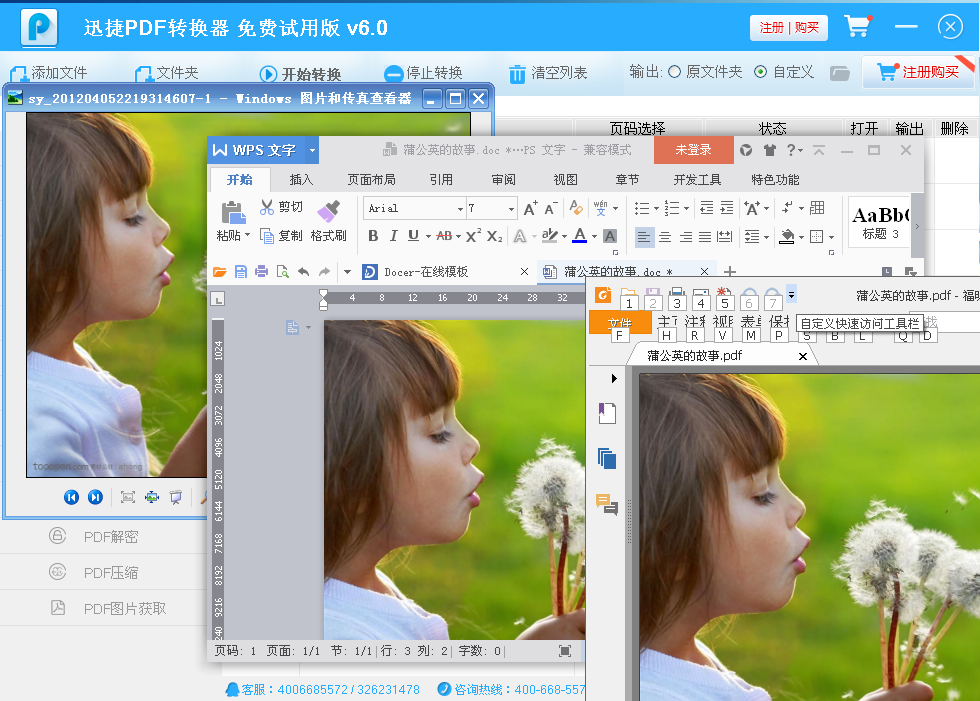Viewport: 980px width, 701px height.
Task: Open the borders dropdown arrow
Action: [831, 237]
